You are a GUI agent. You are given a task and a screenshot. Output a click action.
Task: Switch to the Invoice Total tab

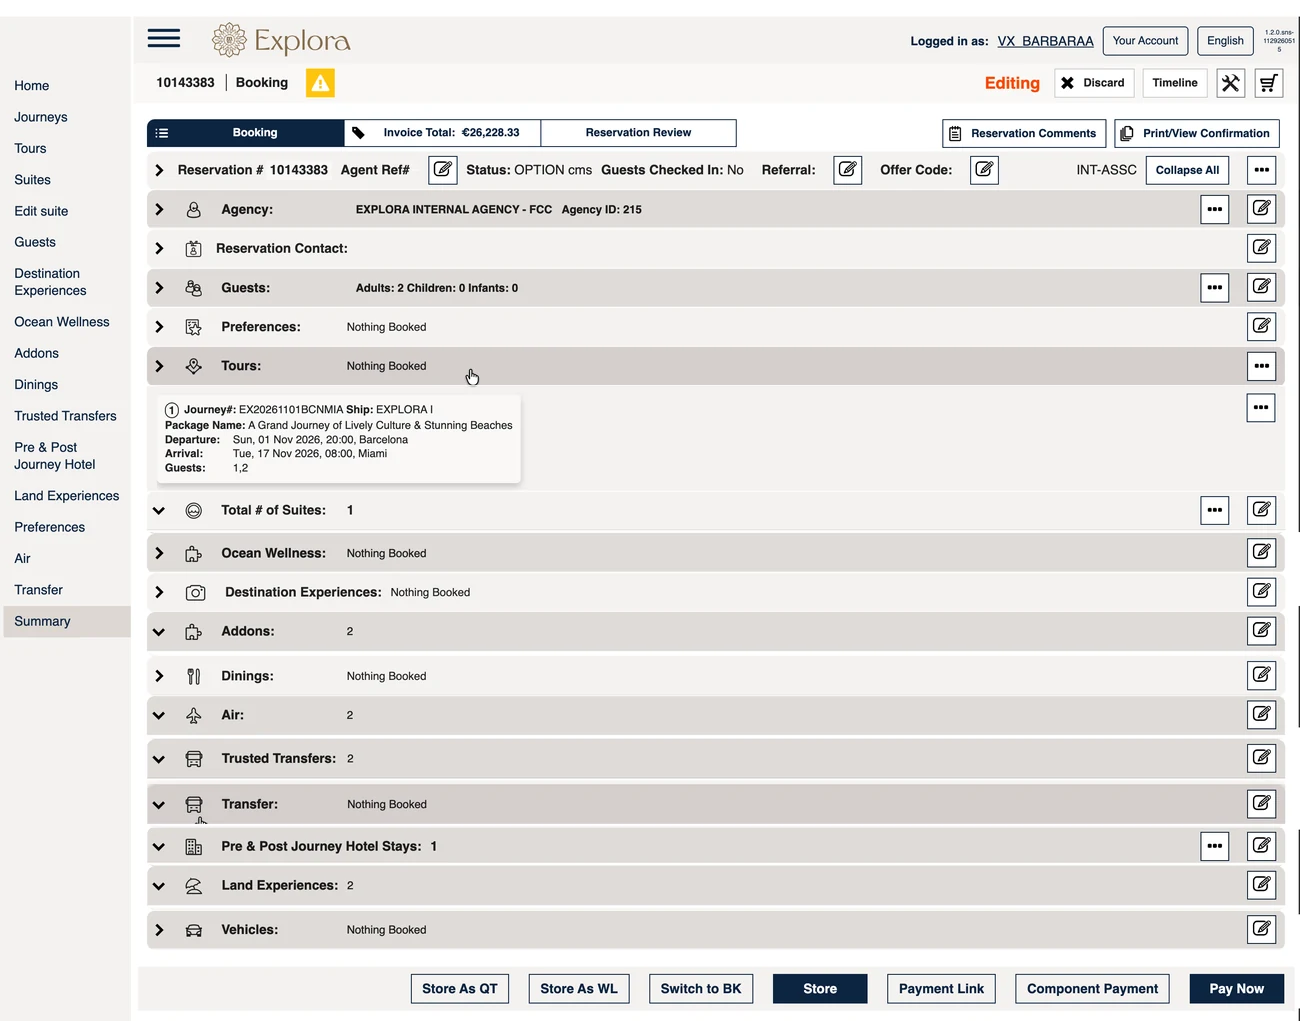(443, 133)
